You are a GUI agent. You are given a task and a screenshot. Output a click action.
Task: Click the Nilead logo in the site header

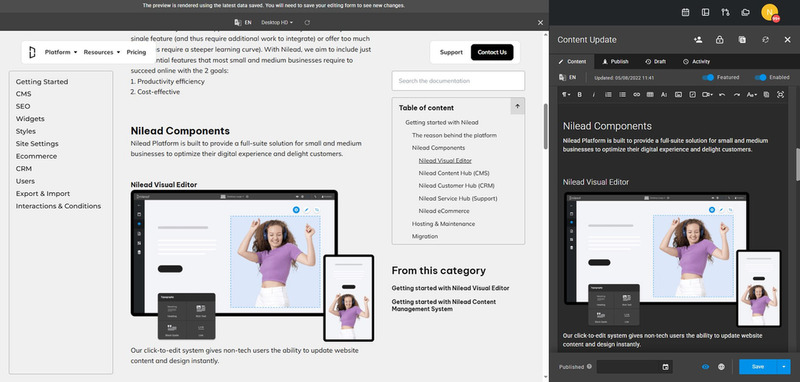[32, 52]
